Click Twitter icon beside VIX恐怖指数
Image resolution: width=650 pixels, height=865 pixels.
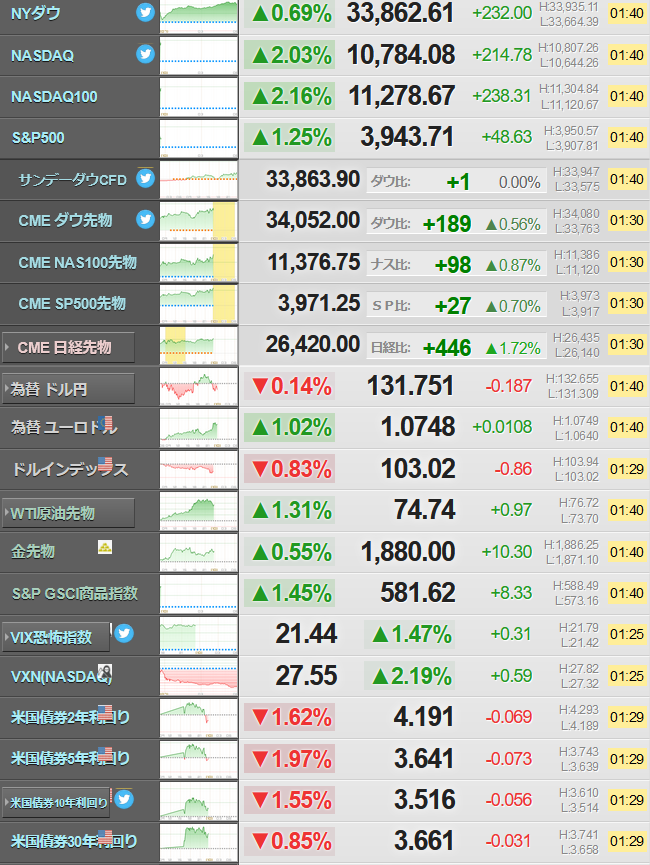pyautogui.click(x=124, y=633)
